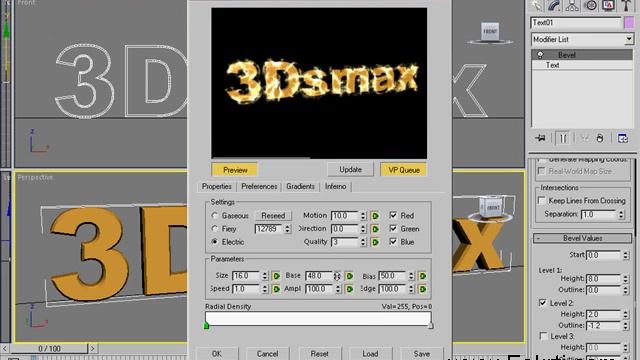Uncheck the Red channel checkbox
Viewport: 640px width, 360px height.
pyautogui.click(x=393, y=215)
